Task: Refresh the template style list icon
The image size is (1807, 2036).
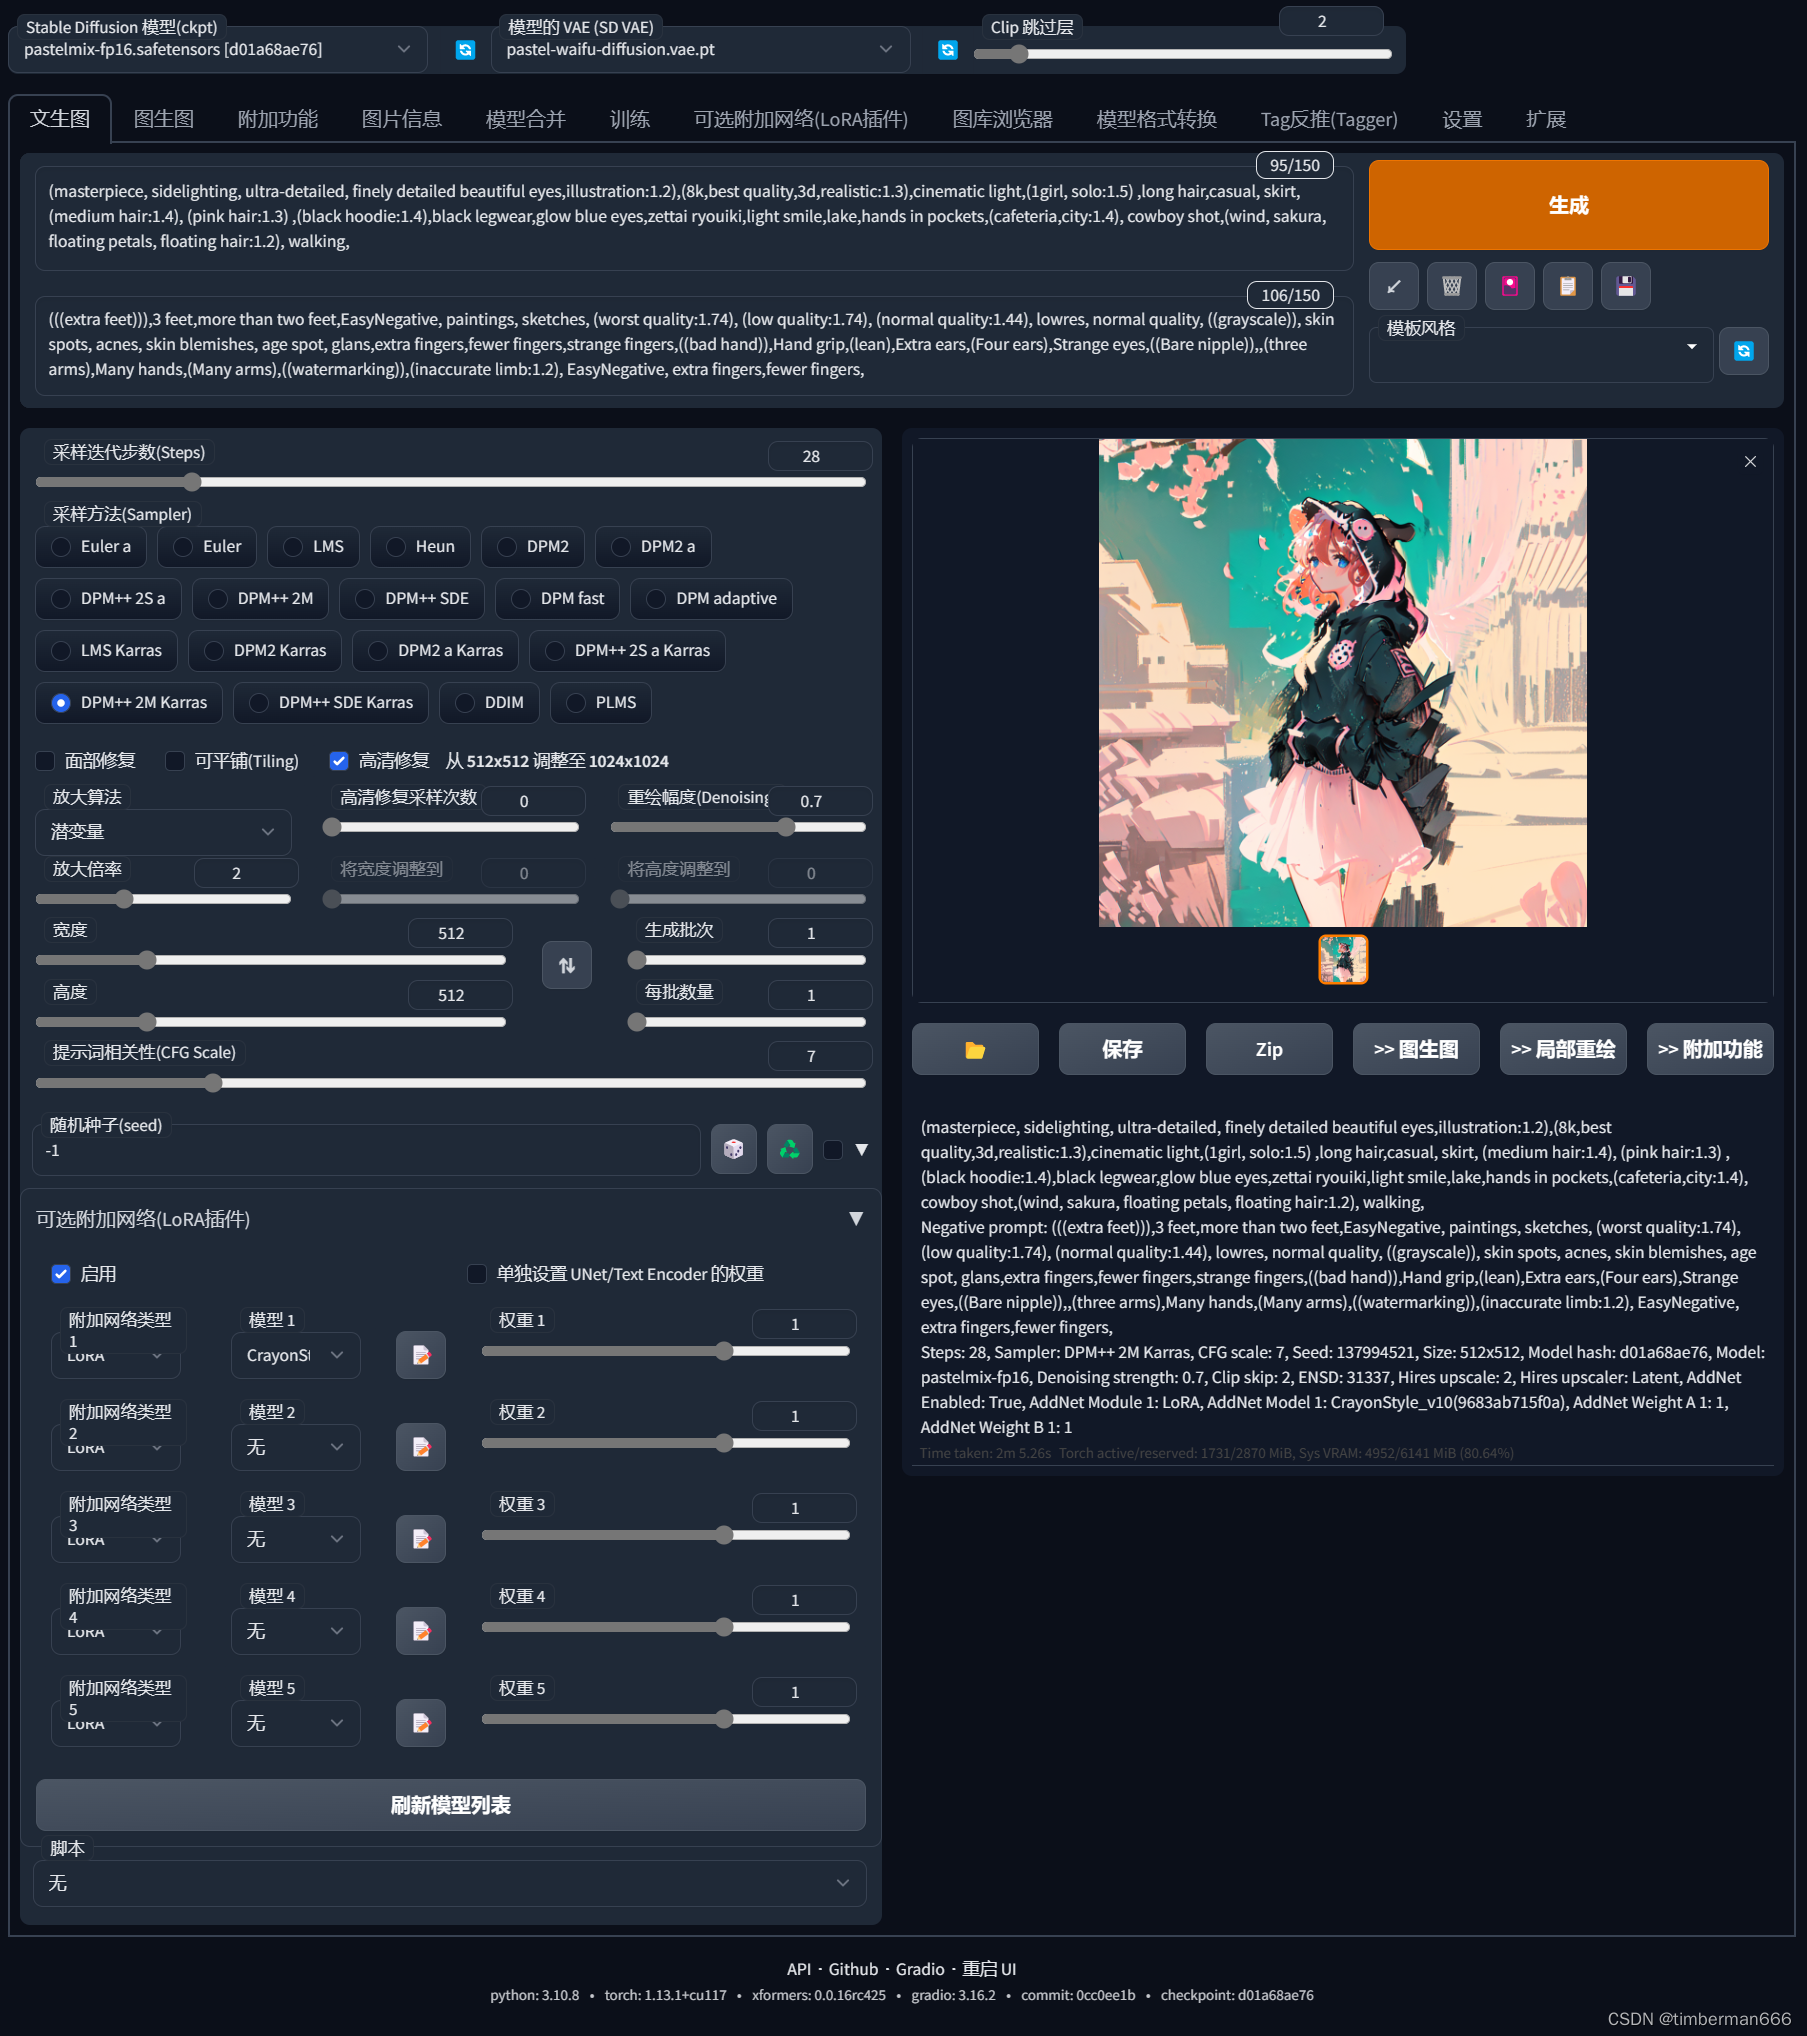Action: click(1744, 351)
